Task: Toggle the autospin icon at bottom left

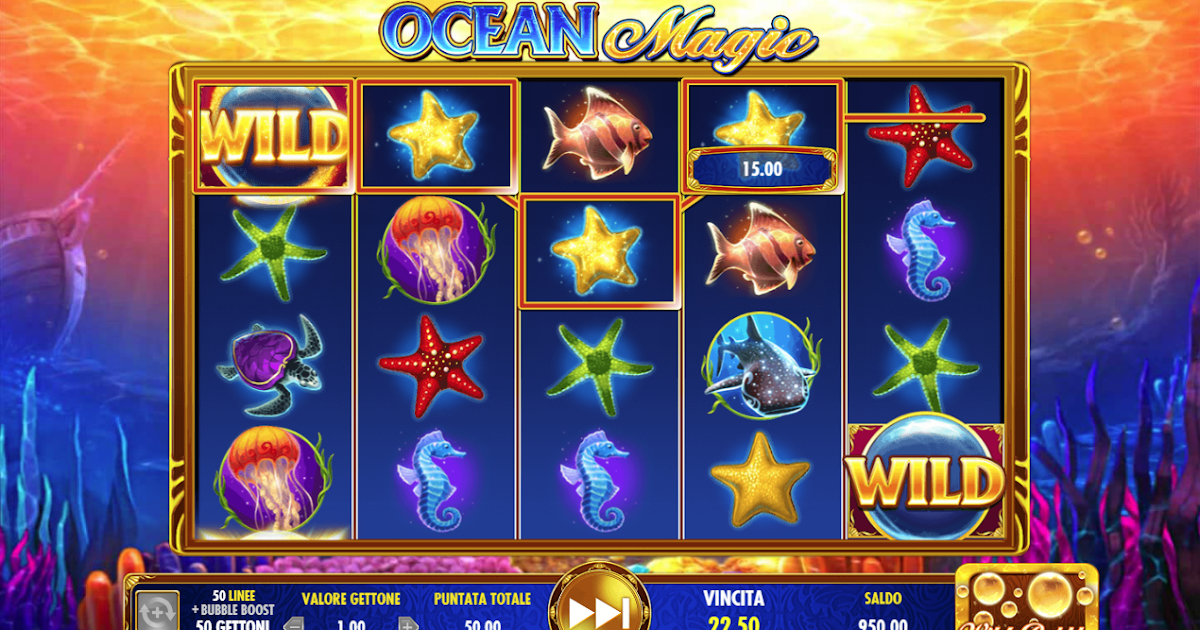Action: (x=157, y=609)
